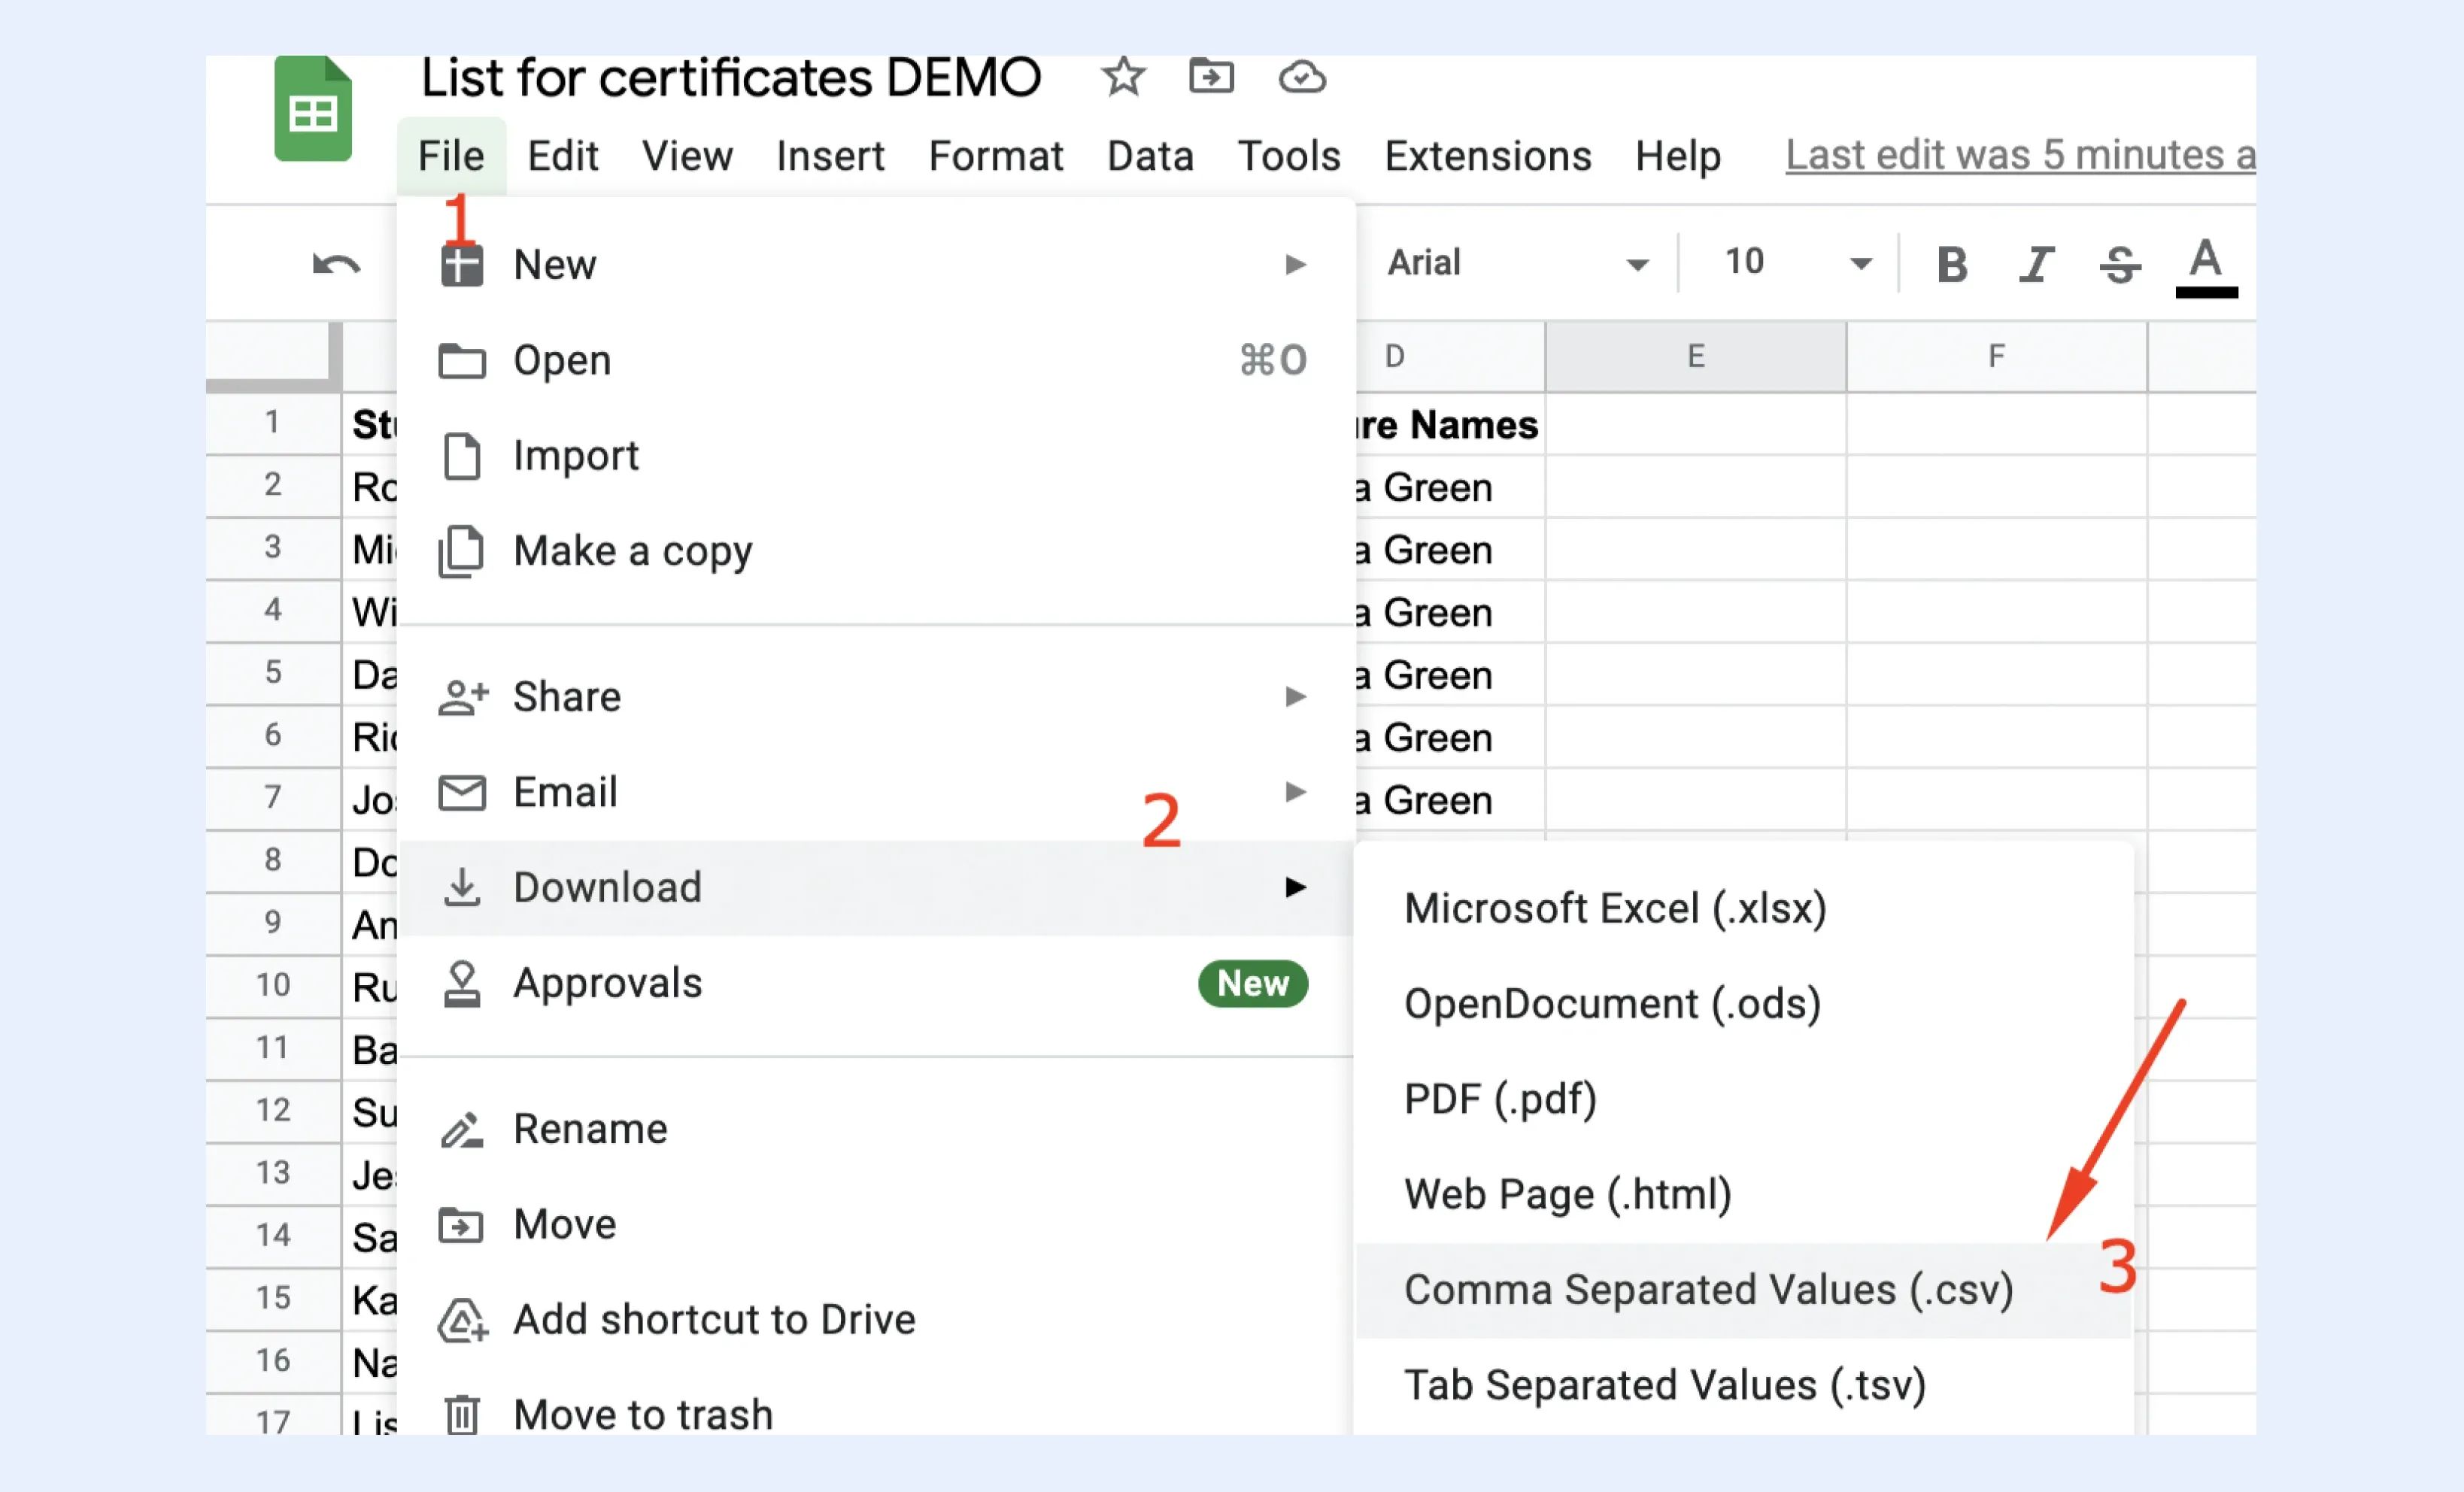Click the document title List for certificates DEMO
The image size is (2464, 1492).
pyautogui.click(x=731, y=78)
